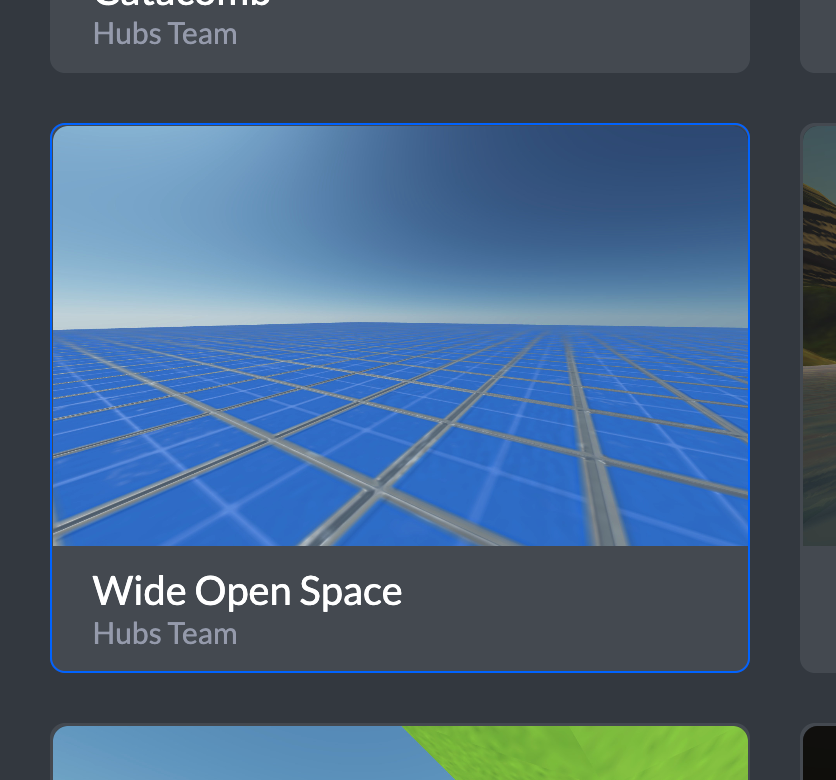Viewport: 836px width, 780px height.
Task: Click the Wide Open Space card footer
Action: (400, 608)
